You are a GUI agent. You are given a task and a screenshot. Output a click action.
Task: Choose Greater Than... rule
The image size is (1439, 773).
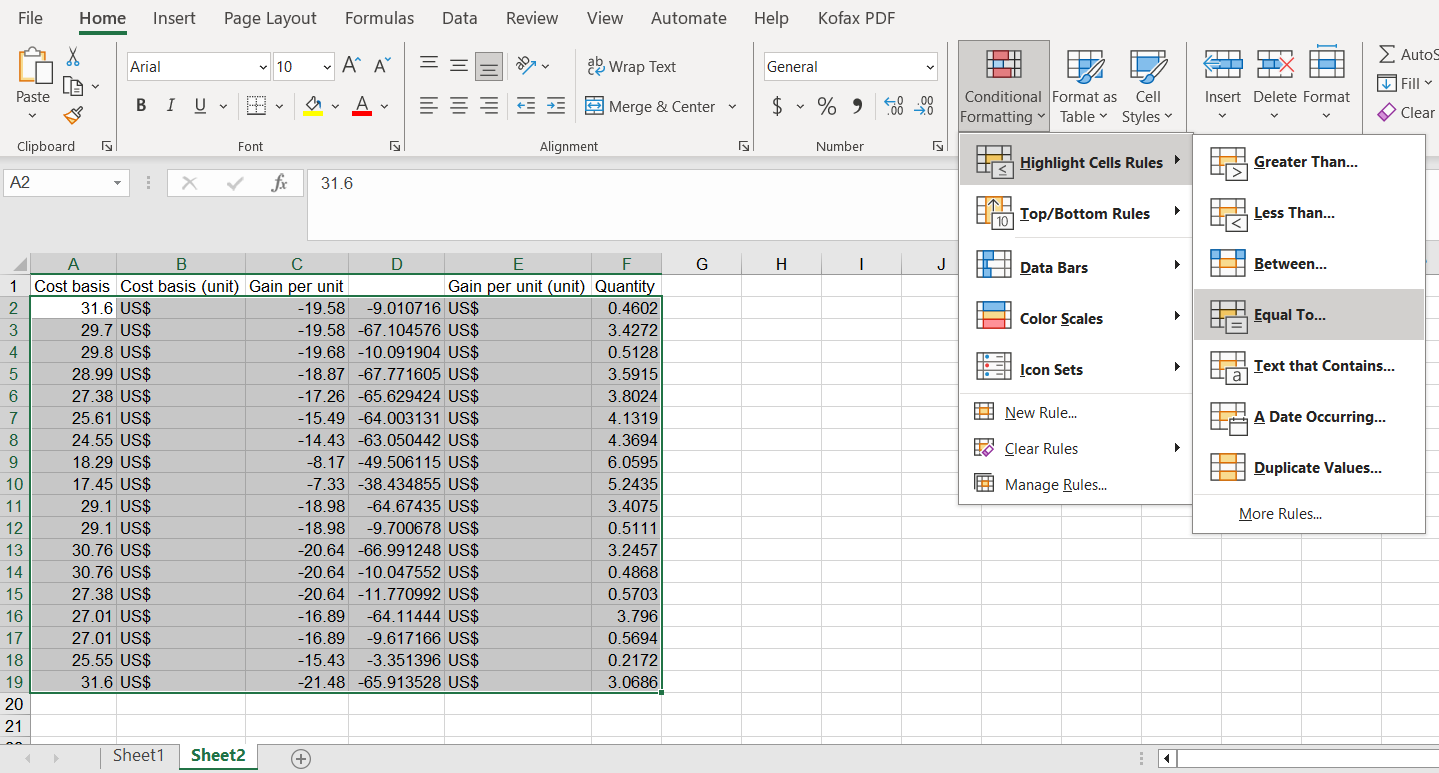[x=1308, y=162]
